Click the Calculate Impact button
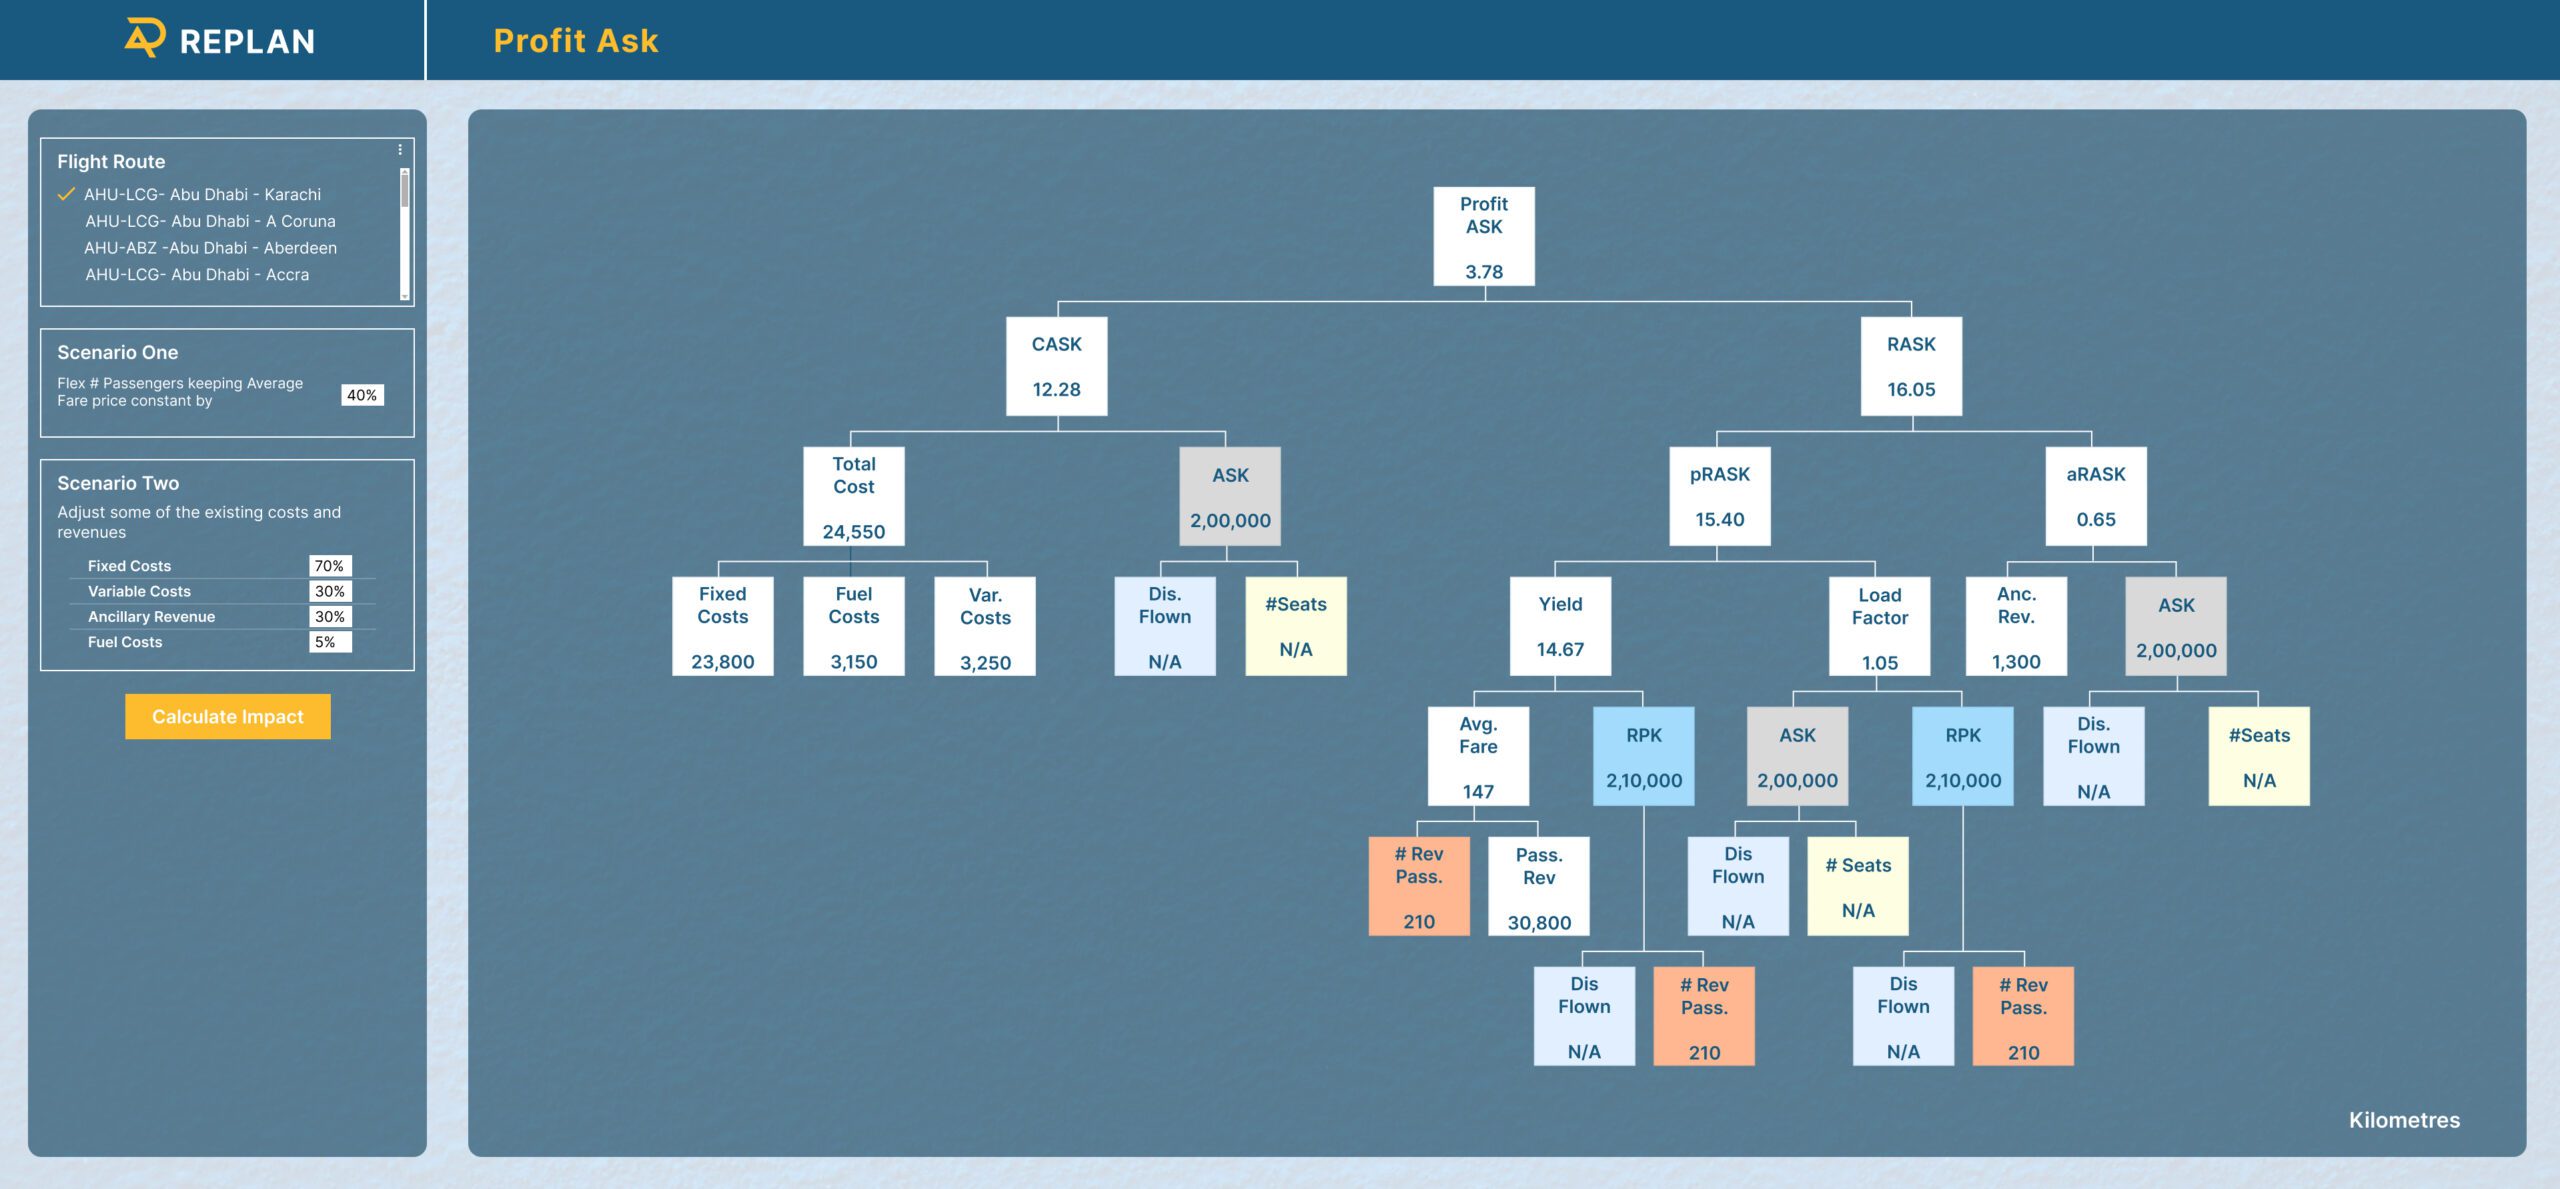The image size is (2560, 1189). click(x=227, y=714)
